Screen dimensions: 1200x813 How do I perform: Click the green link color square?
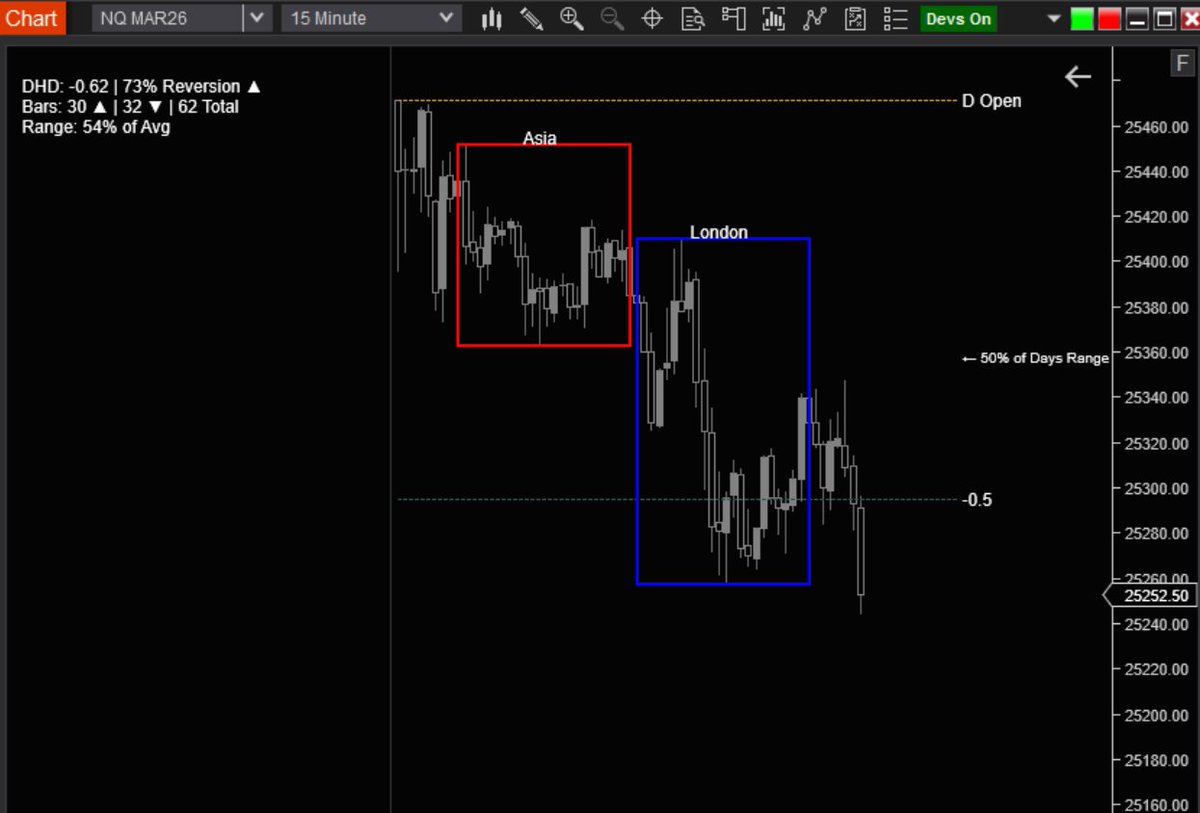pyautogui.click(x=1082, y=19)
